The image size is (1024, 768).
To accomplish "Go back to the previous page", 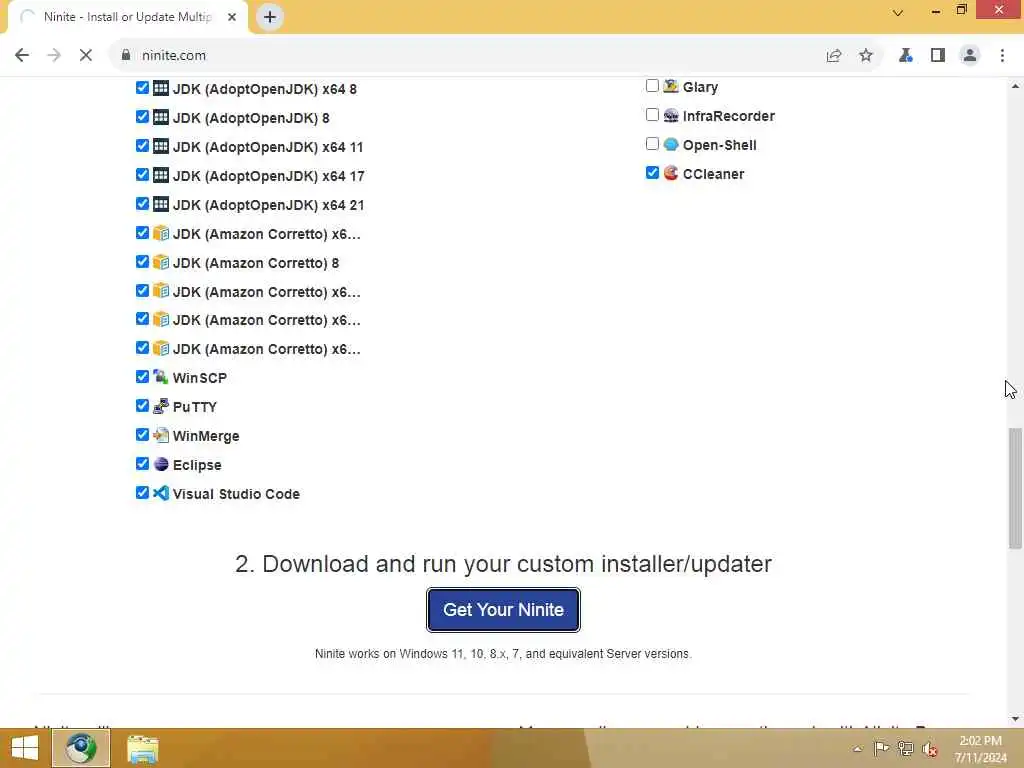I will [x=22, y=56].
